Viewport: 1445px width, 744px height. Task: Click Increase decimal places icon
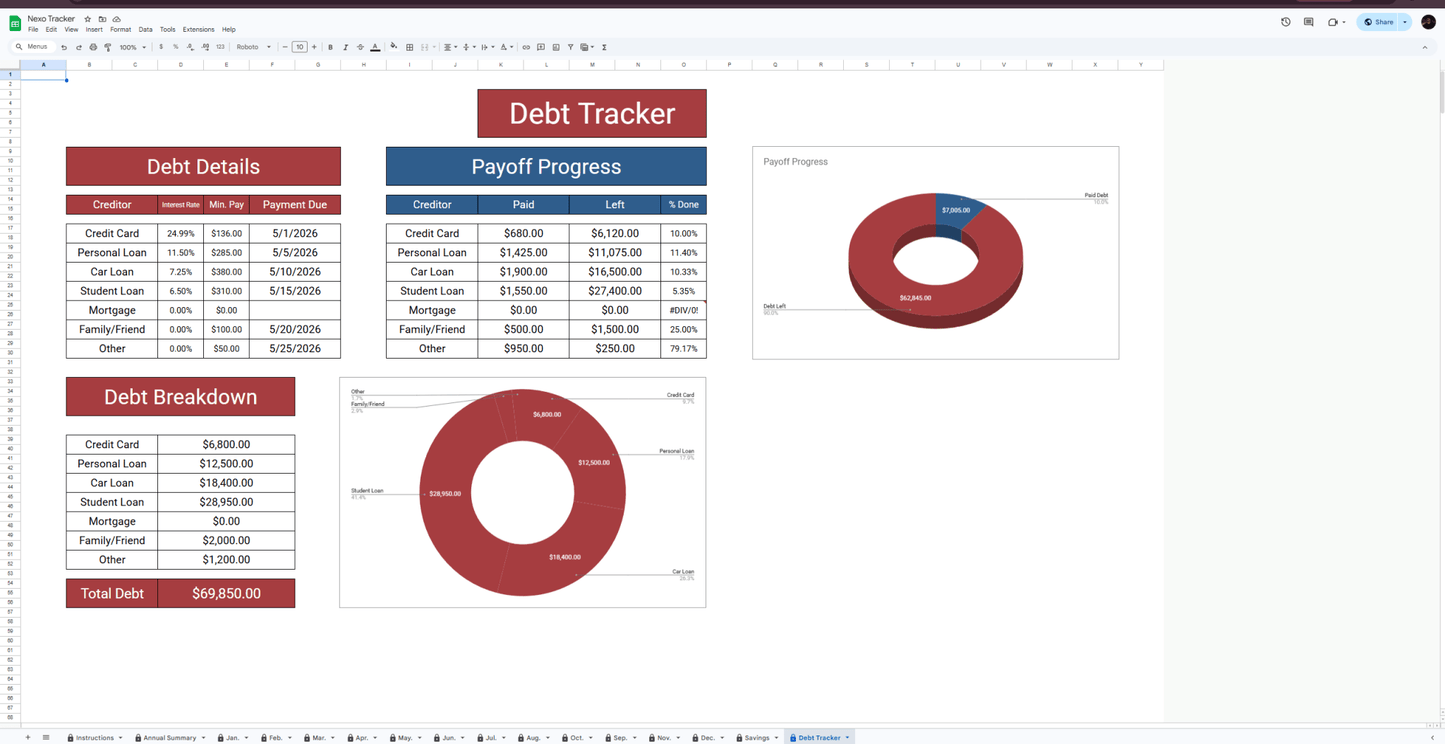click(x=205, y=47)
